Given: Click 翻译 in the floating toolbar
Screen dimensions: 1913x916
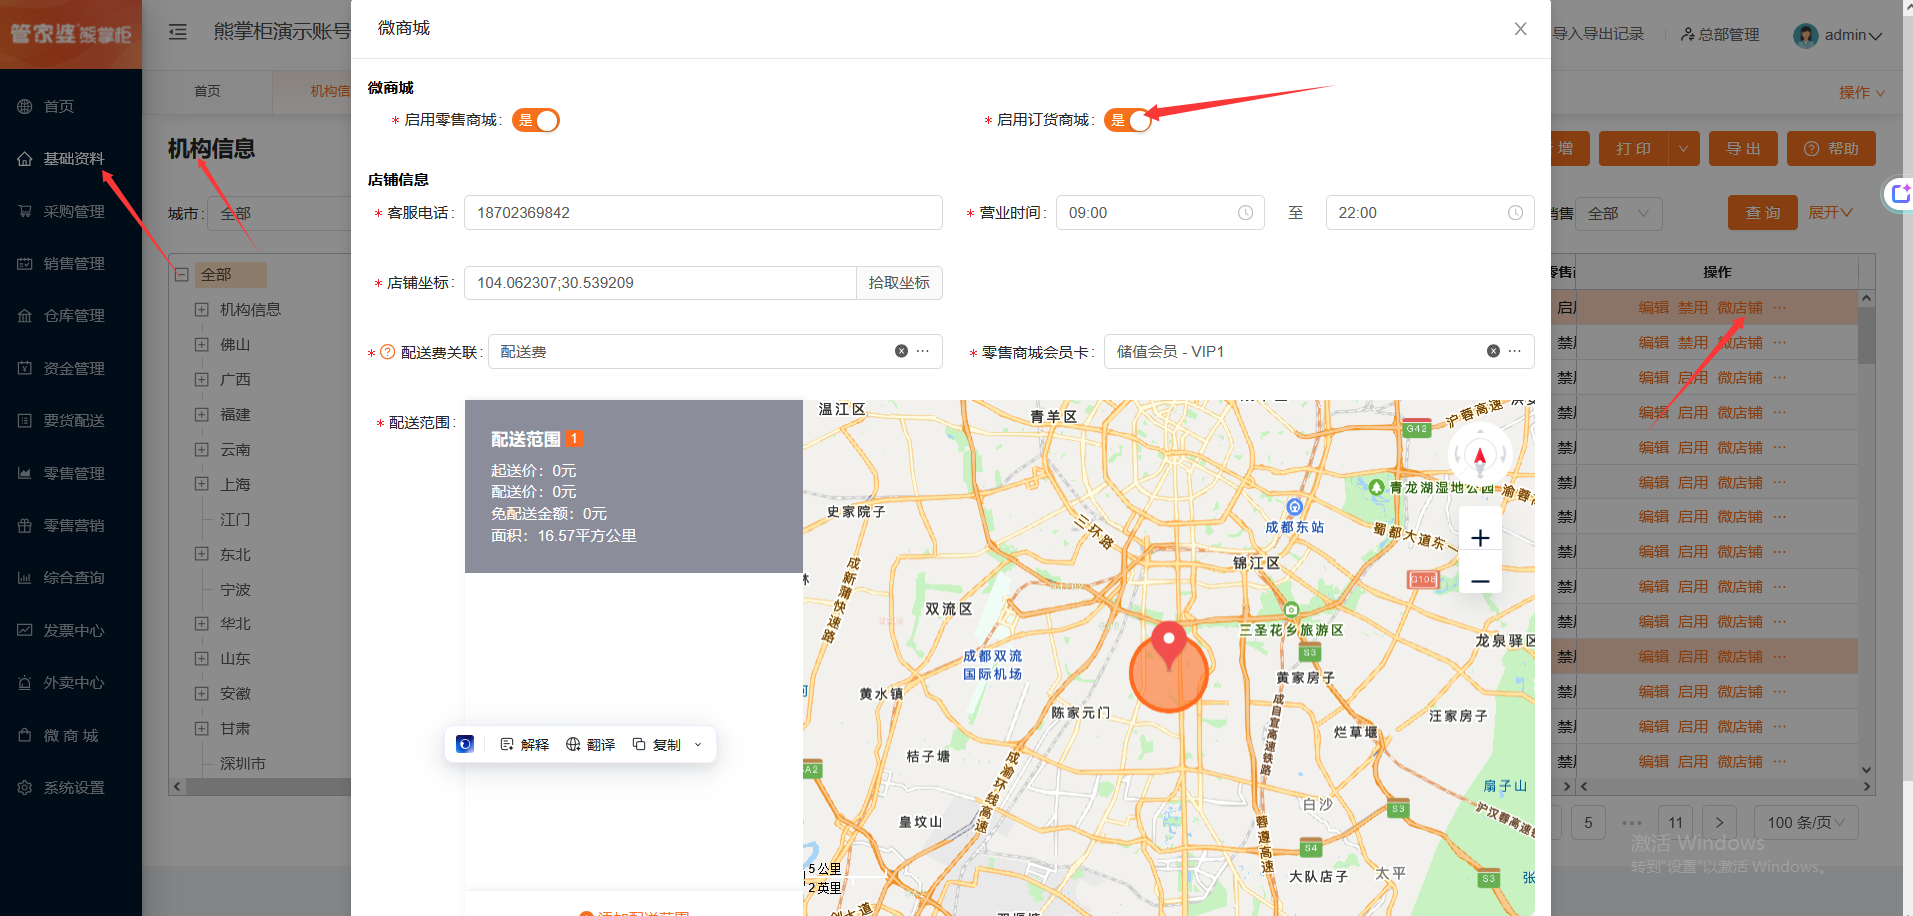Looking at the screenshot, I should [591, 744].
